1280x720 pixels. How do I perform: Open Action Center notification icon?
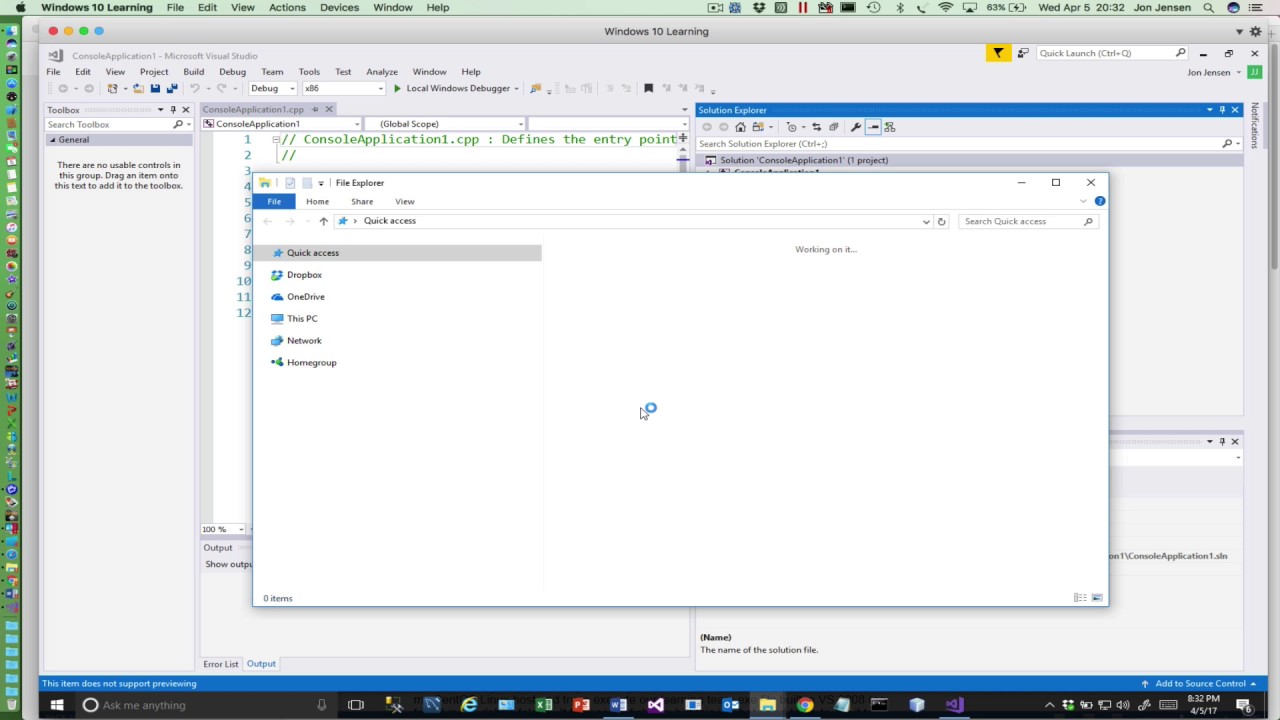tap(1243, 705)
